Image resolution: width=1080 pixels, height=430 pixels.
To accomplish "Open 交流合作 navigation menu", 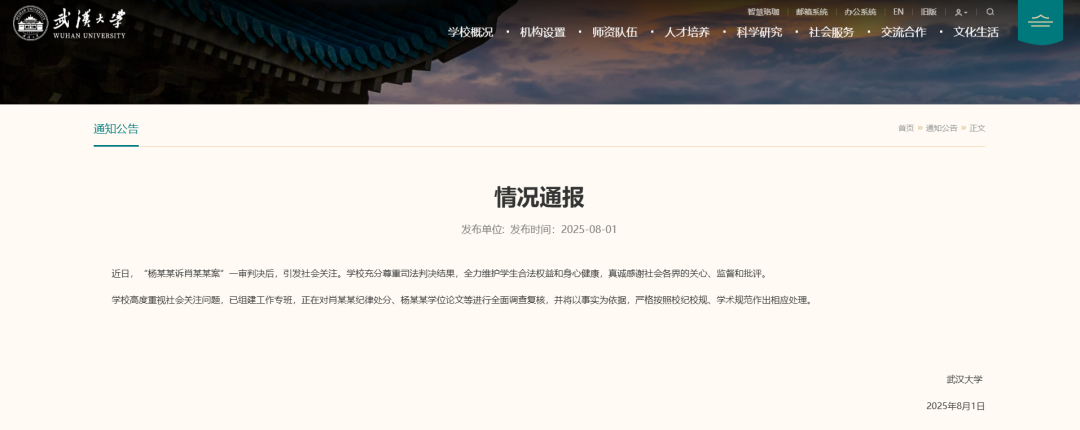I will pos(903,32).
